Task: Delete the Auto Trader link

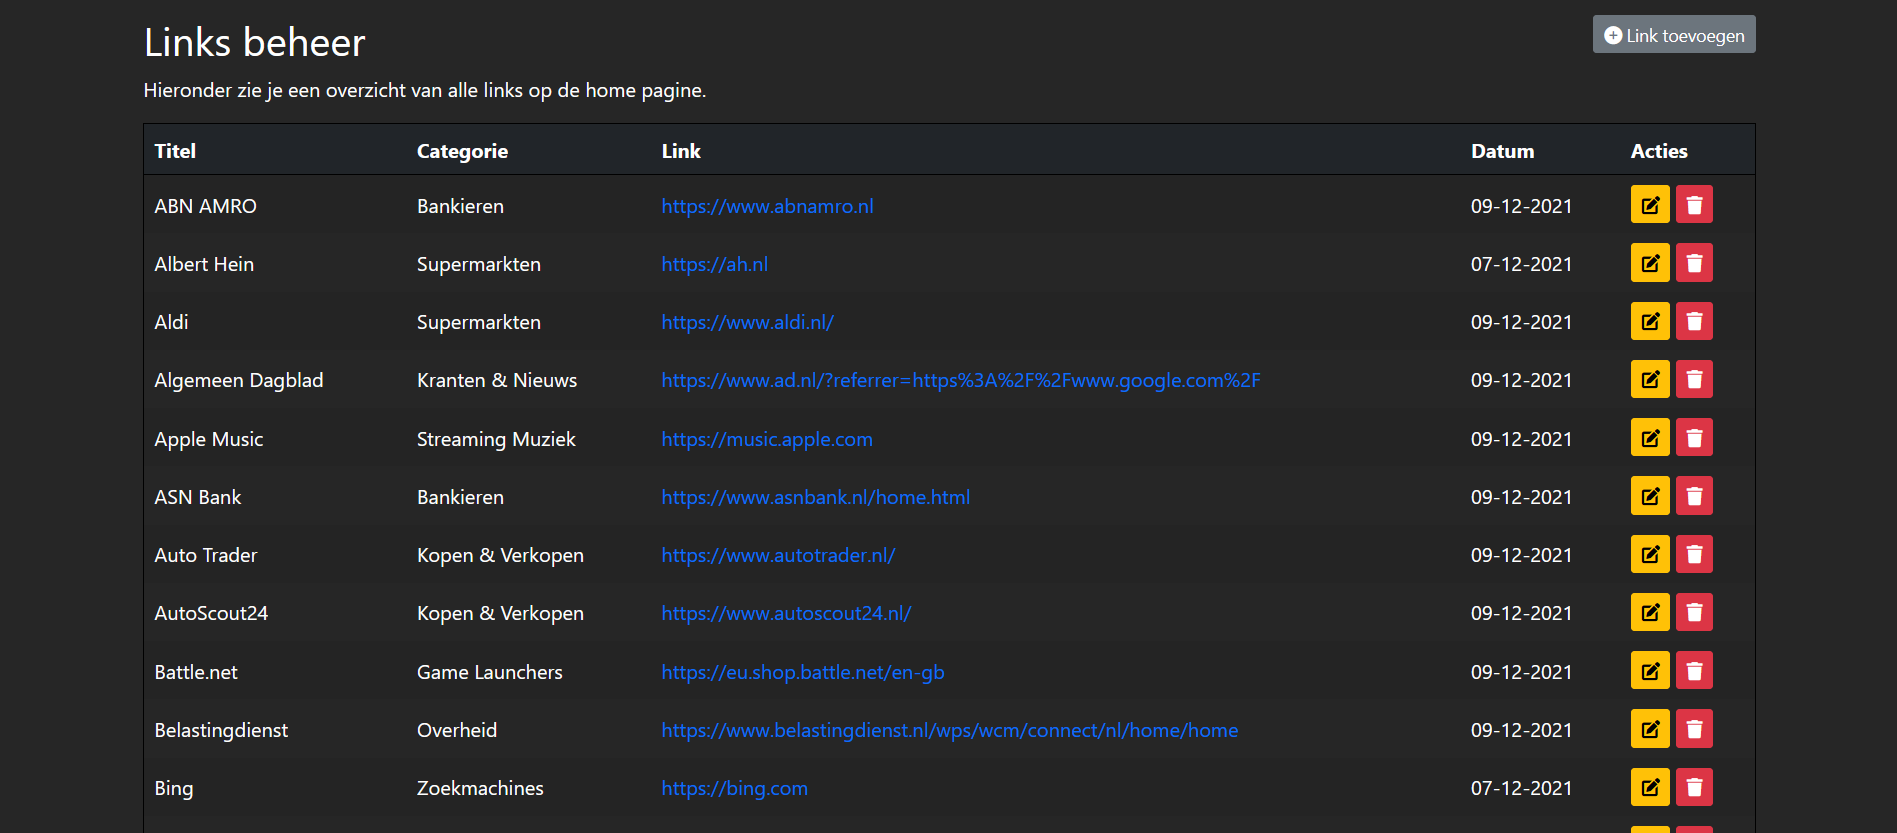Action: pyautogui.click(x=1694, y=554)
